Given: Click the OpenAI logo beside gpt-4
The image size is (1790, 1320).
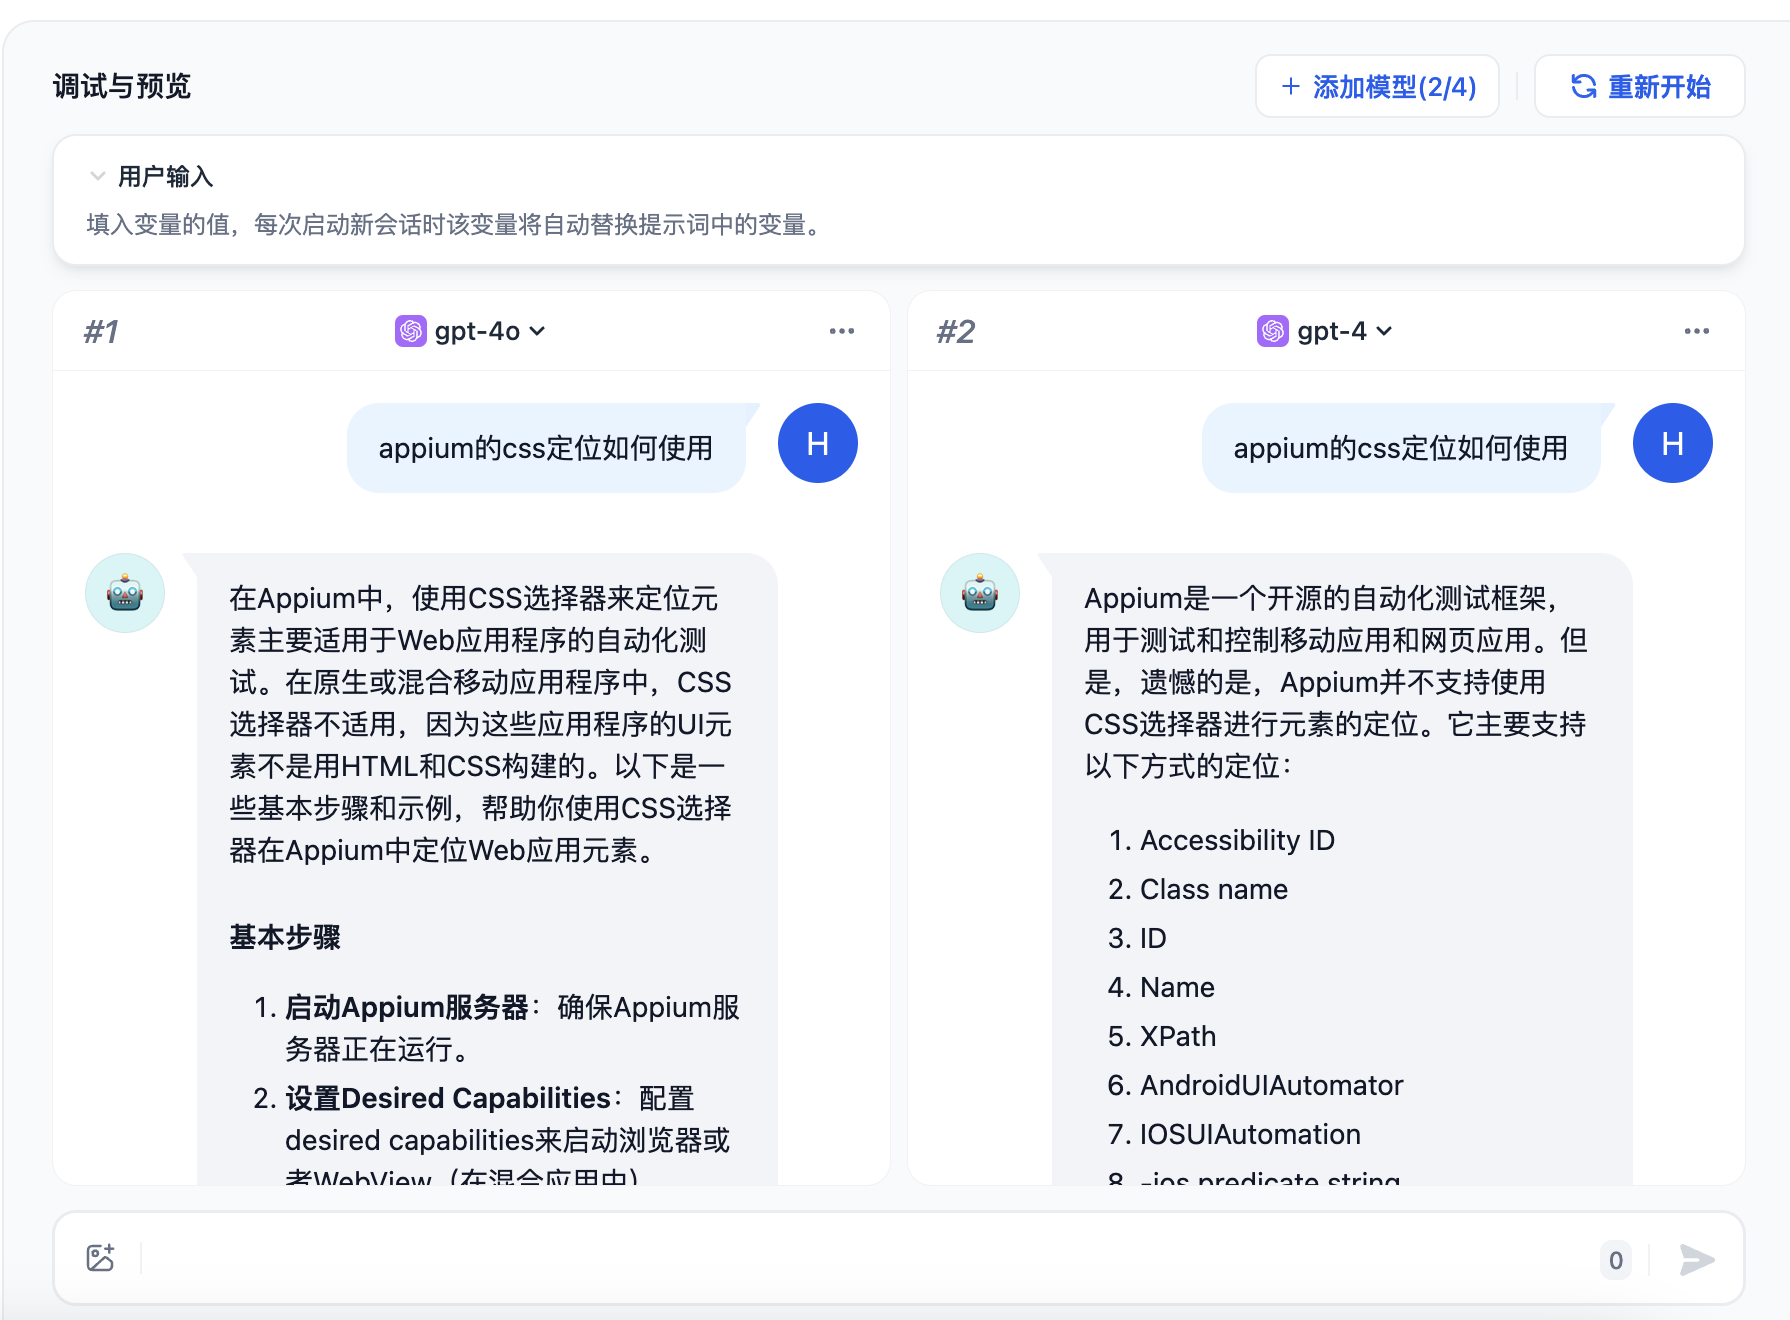Looking at the screenshot, I should coord(1271,331).
